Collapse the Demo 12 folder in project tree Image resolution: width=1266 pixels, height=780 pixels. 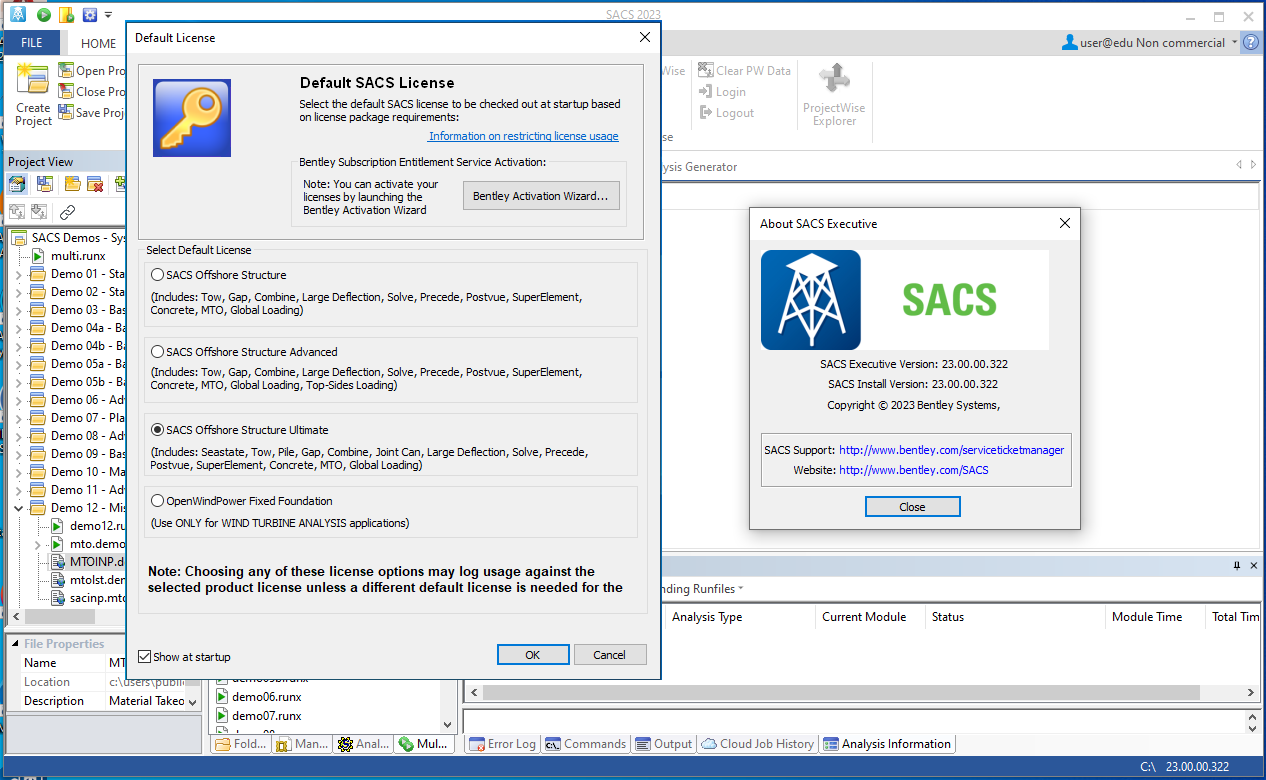coord(18,508)
